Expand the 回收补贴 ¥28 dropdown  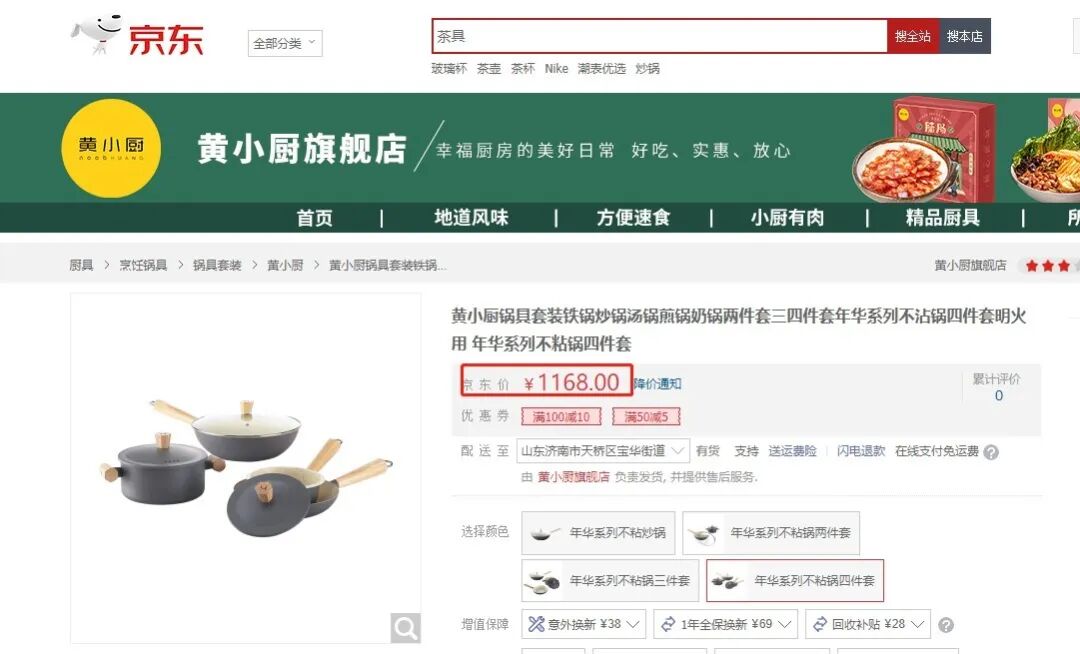pos(868,624)
